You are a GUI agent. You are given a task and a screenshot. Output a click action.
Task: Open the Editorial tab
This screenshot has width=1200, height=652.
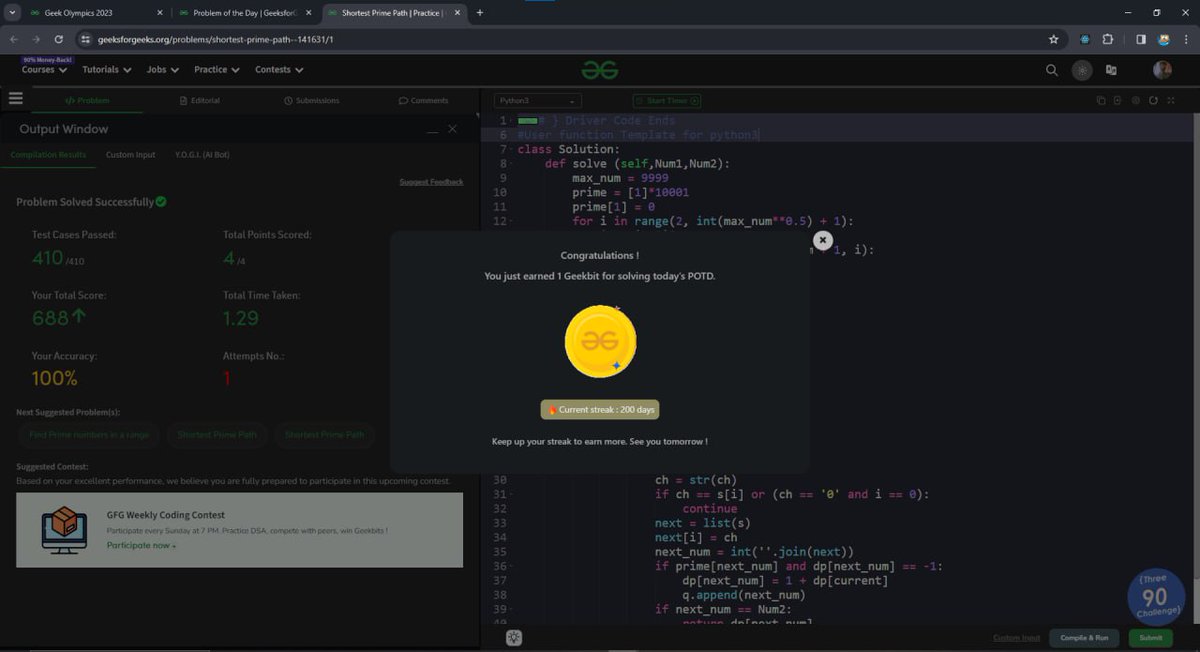[199, 101]
